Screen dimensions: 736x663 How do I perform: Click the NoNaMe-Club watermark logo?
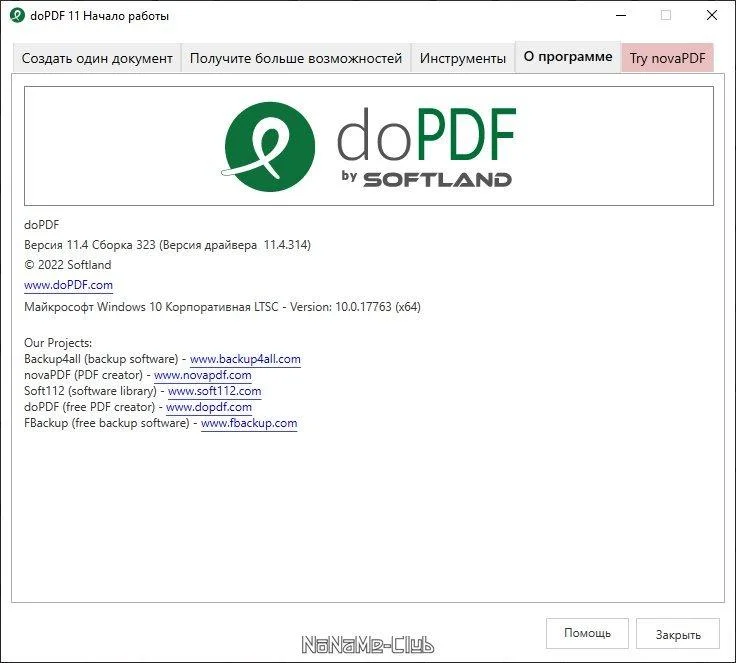point(368,644)
